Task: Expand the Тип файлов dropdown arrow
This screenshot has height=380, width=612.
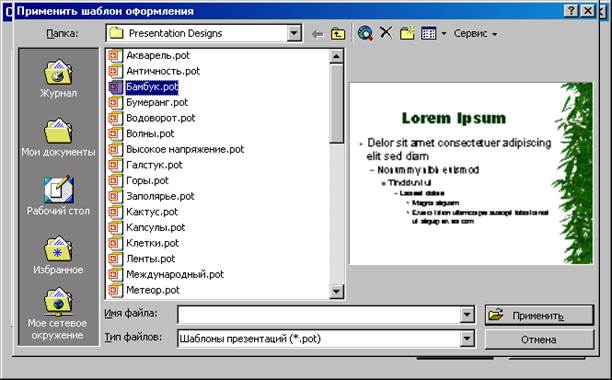Action: click(467, 339)
